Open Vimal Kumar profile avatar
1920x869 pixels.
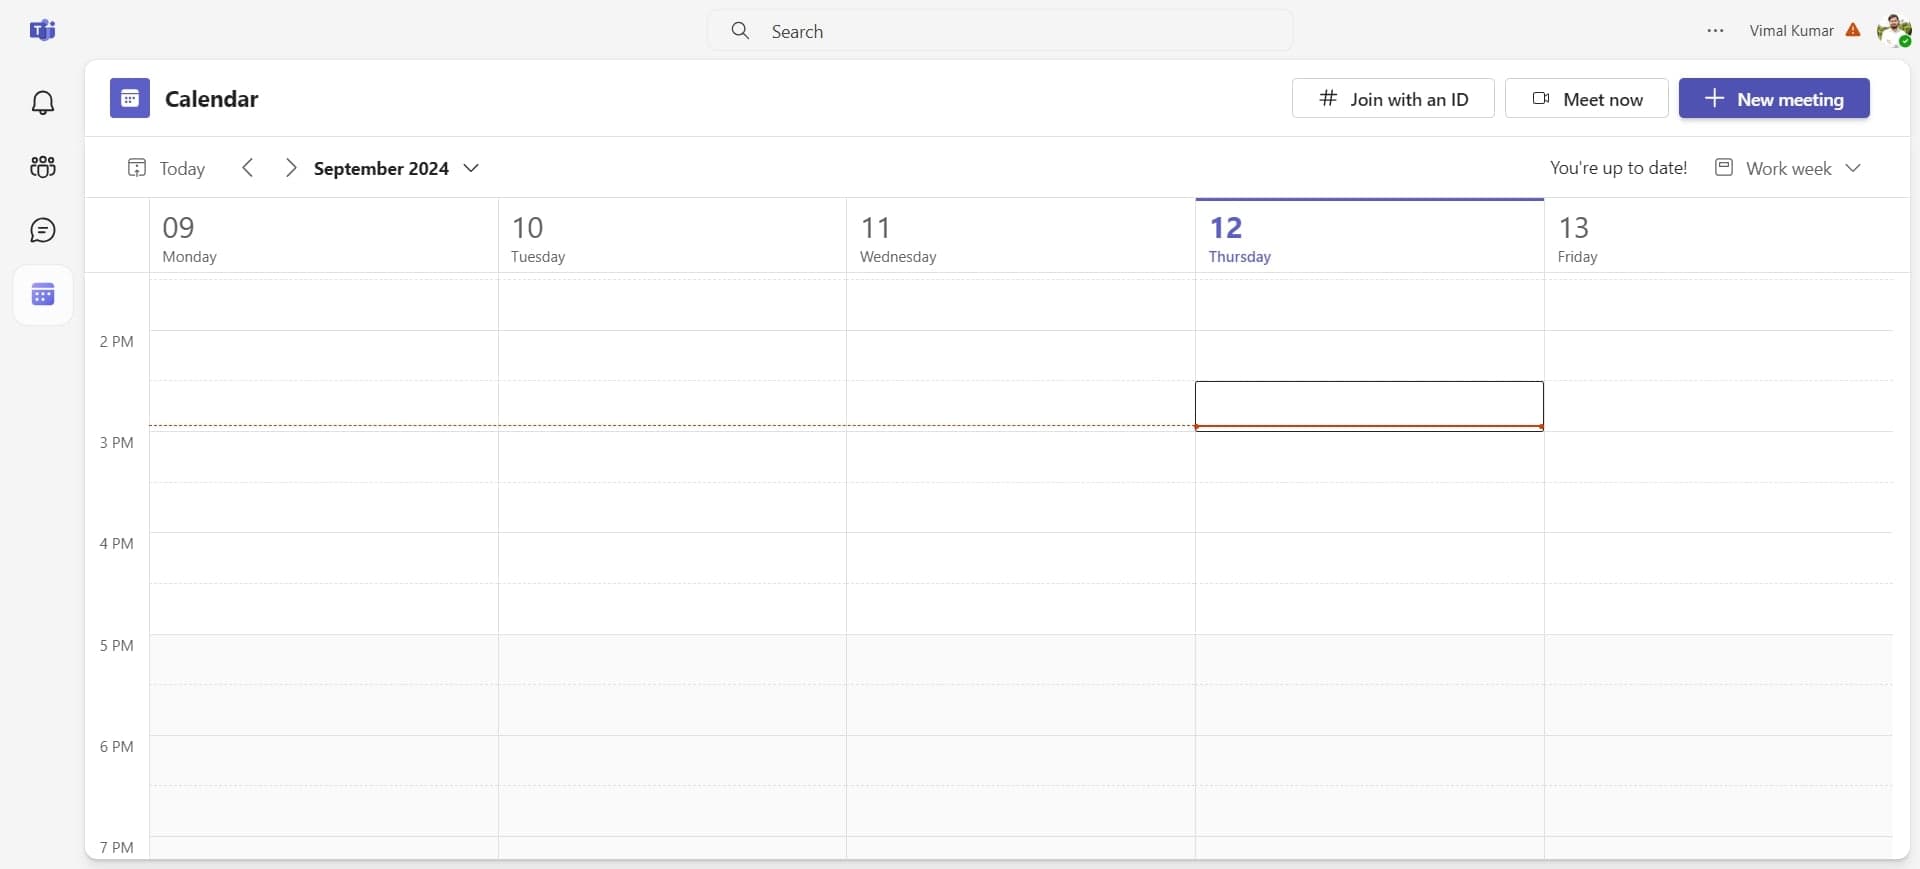point(1893,31)
